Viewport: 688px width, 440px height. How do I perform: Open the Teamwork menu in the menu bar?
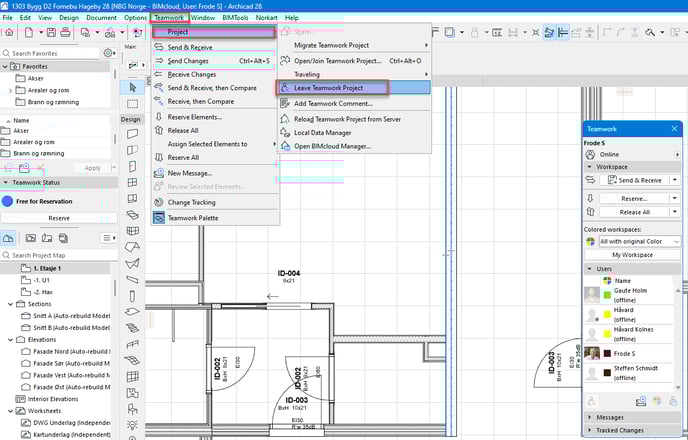click(169, 18)
